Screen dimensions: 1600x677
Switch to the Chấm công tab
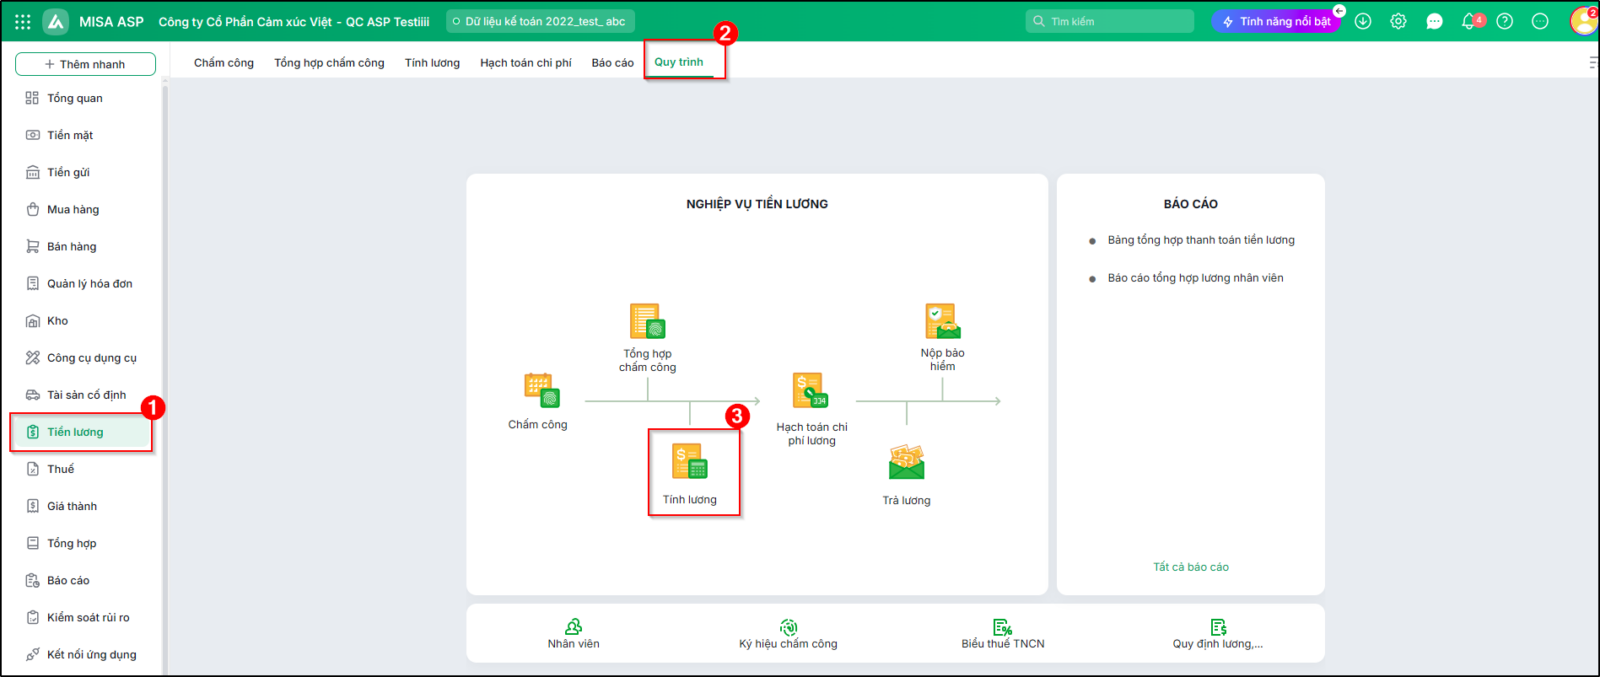224,62
